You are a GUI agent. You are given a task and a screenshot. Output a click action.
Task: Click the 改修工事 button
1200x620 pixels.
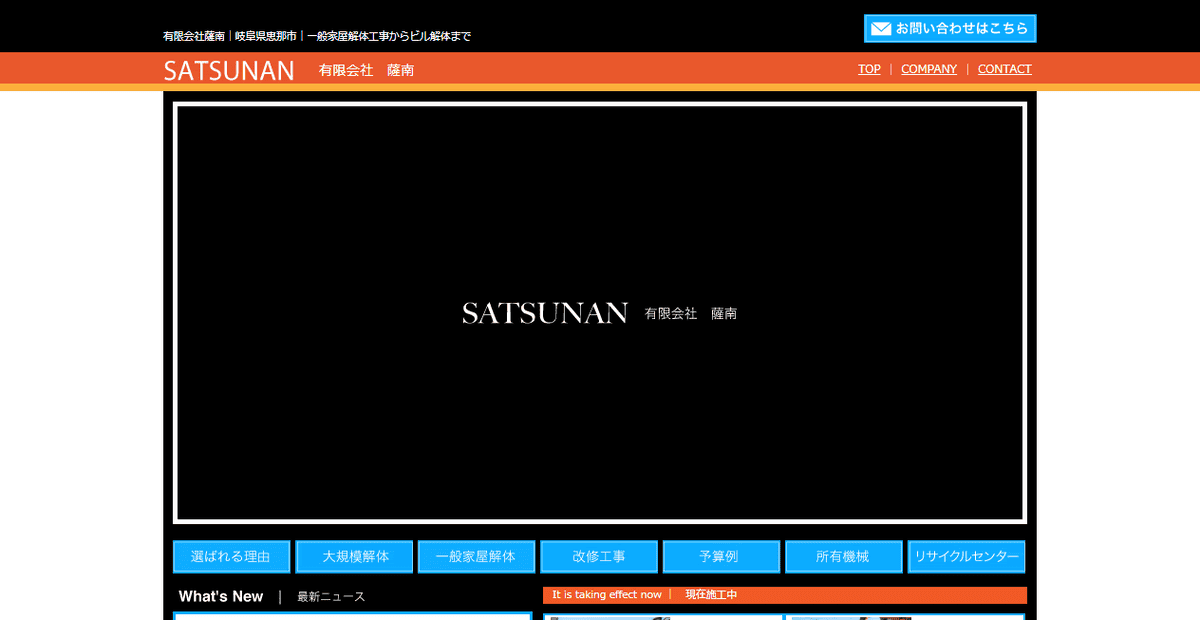tap(598, 556)
